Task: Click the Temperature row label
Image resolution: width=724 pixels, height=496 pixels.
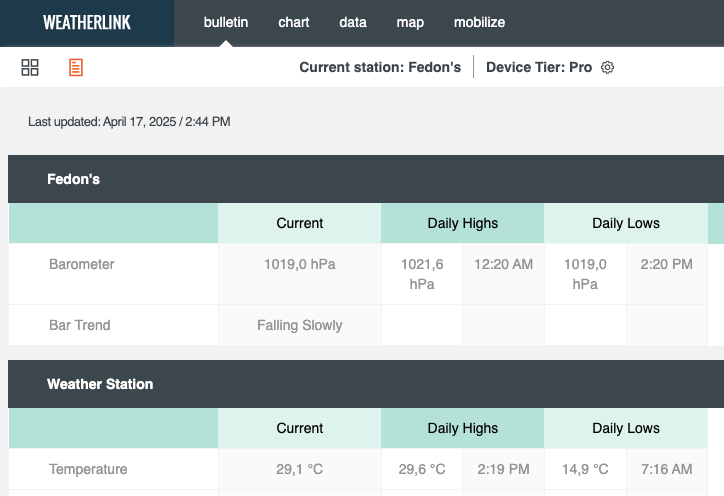Action: 88,469
